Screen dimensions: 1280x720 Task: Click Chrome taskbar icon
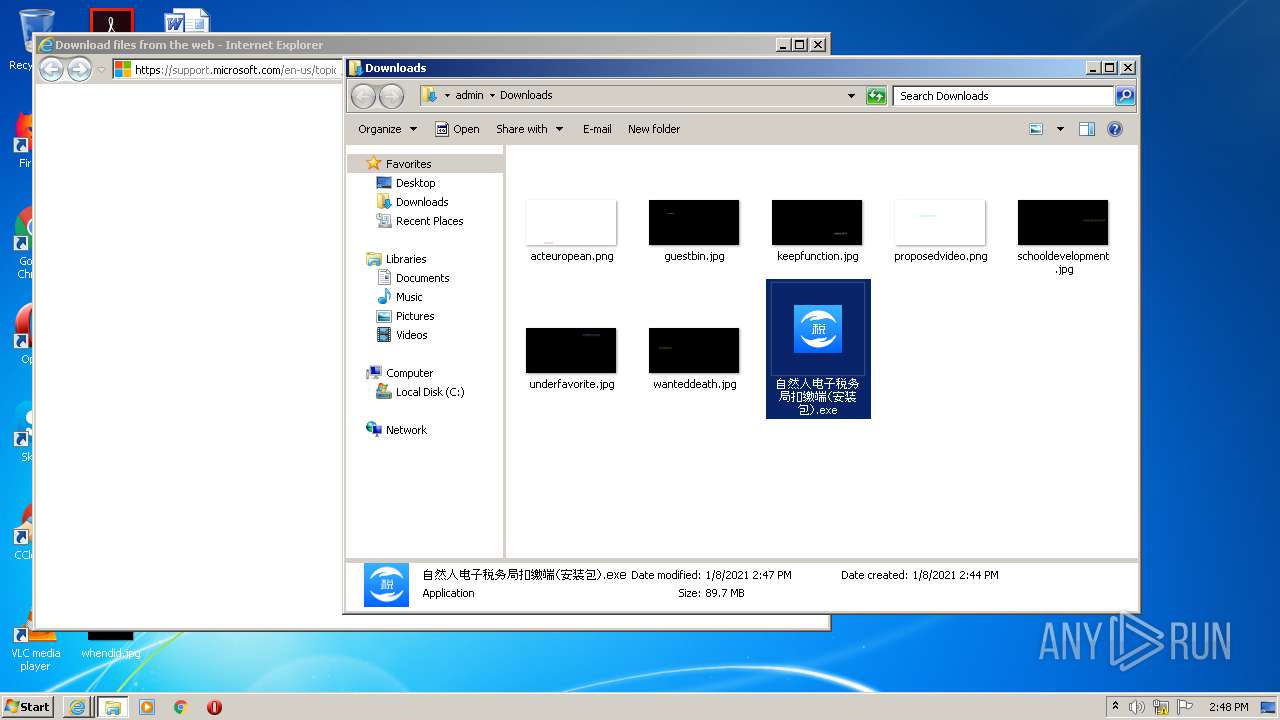[181, 707]
